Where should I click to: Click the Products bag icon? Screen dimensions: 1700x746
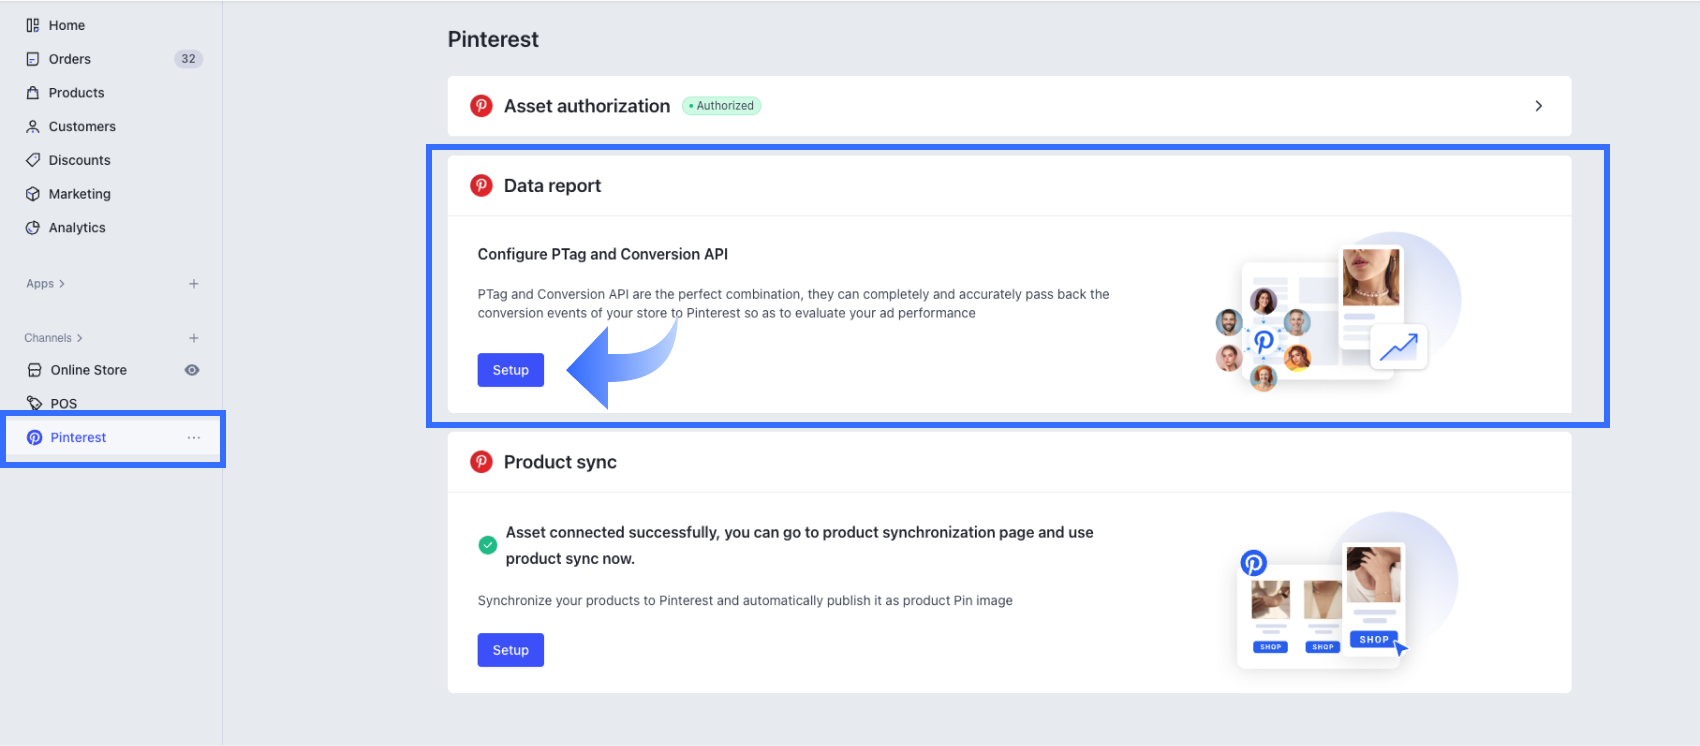click(33, 93)
